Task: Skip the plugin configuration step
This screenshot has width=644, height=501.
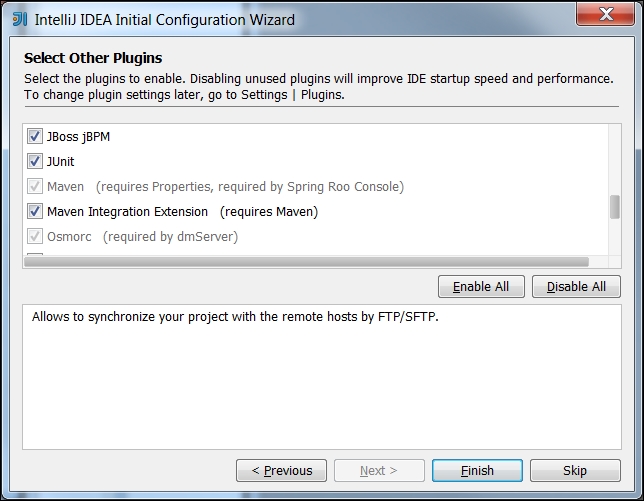Action: point(575,470)
